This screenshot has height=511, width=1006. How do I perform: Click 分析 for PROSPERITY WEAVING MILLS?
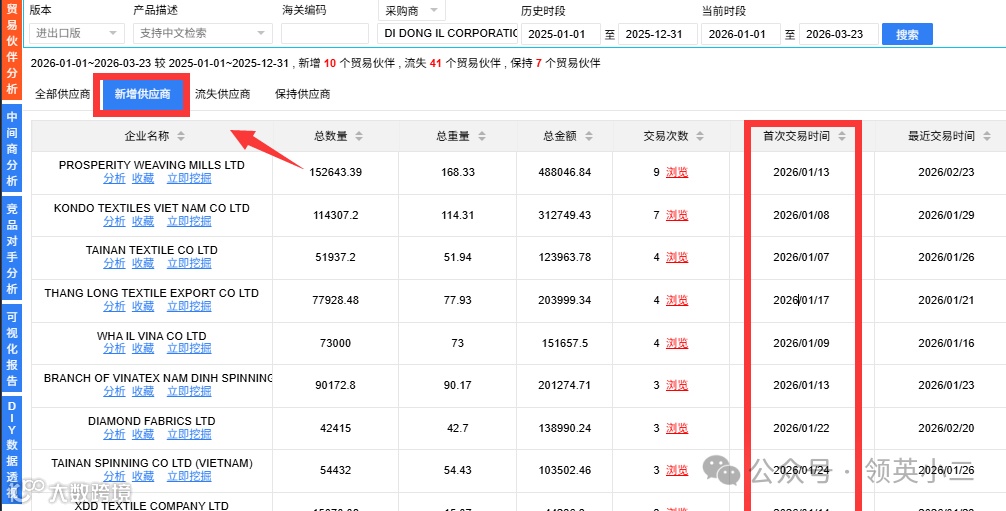114,178
